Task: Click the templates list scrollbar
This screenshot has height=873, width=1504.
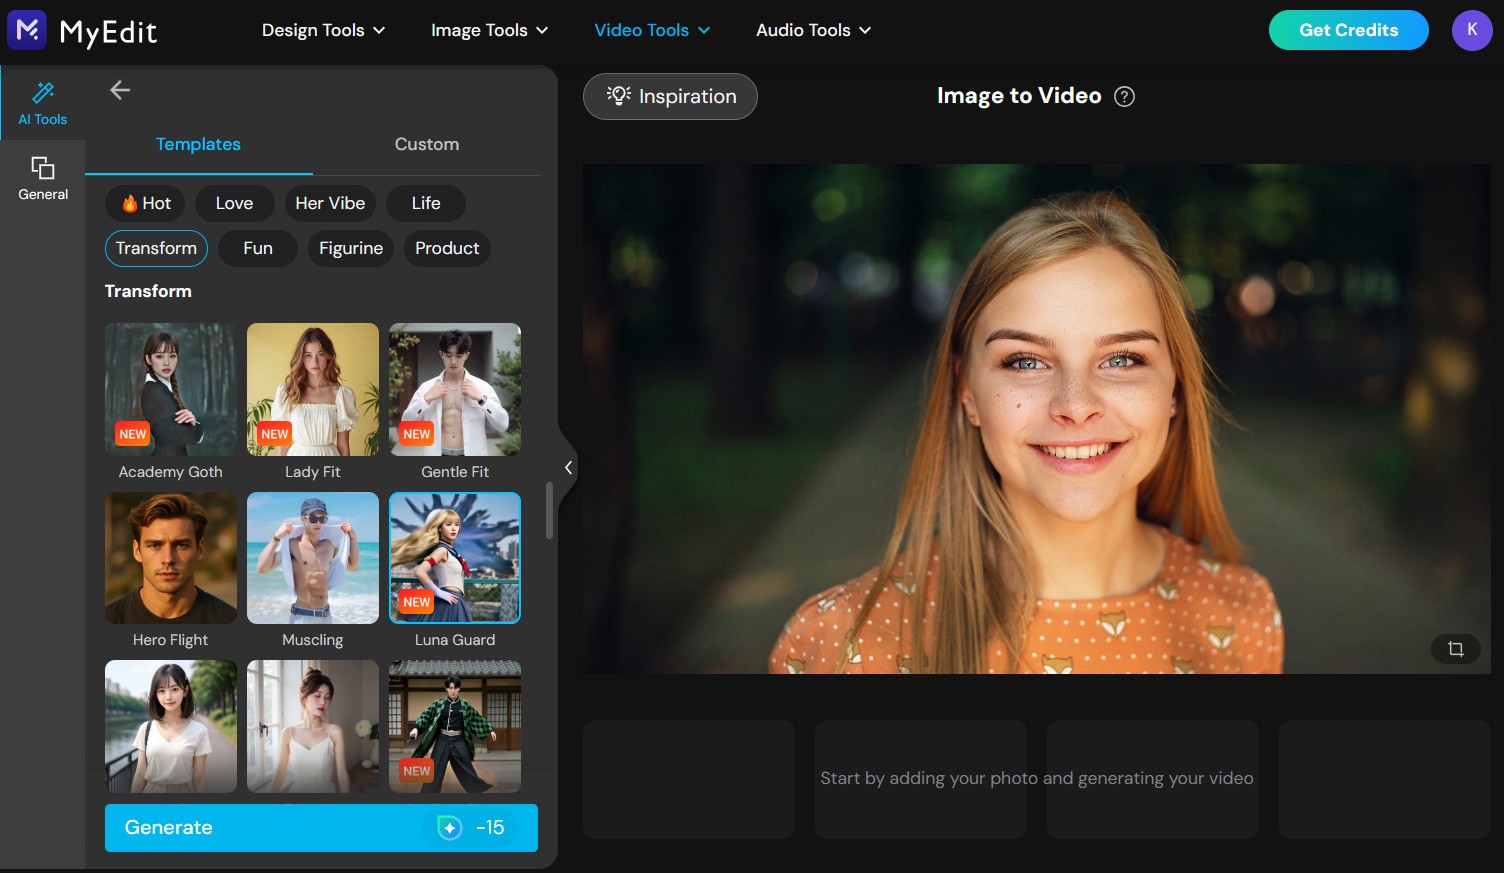Action: [x=549, y=511]
